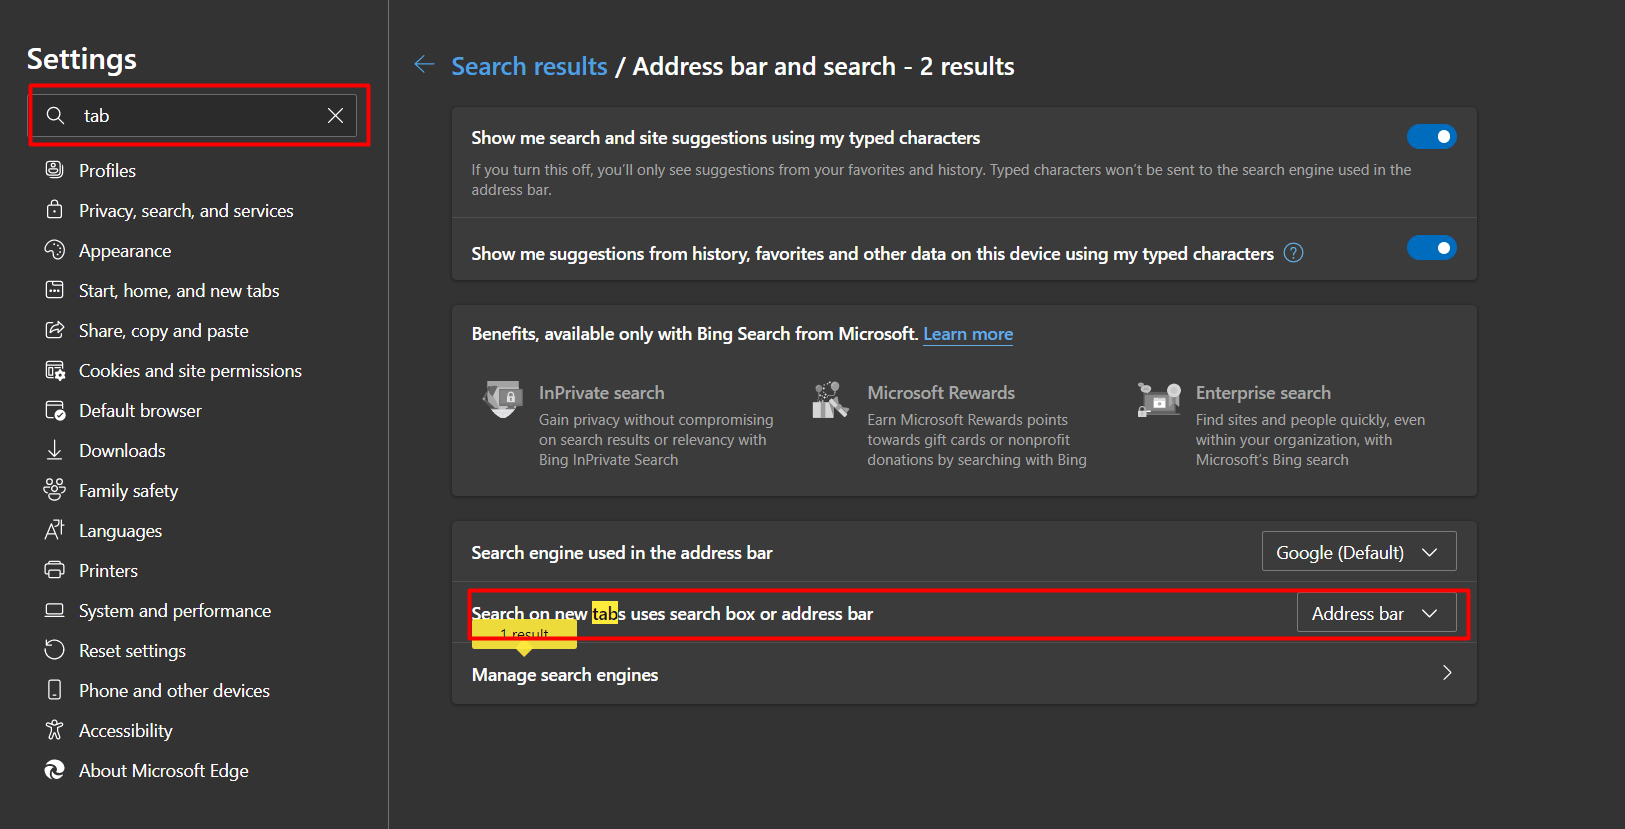Viewport: 1625px width, 829px height.
Task: Click the Accessibility icon
Action: (x=55, y=730)
